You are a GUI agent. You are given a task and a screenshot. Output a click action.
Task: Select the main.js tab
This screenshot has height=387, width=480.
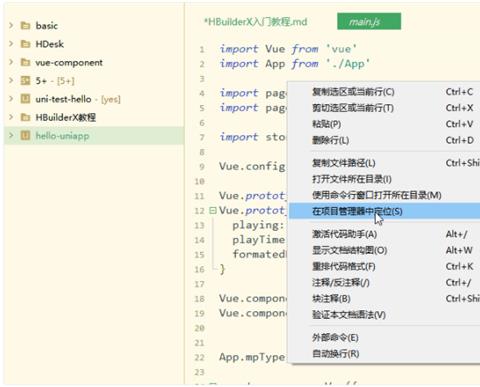(x=369, y=22)
